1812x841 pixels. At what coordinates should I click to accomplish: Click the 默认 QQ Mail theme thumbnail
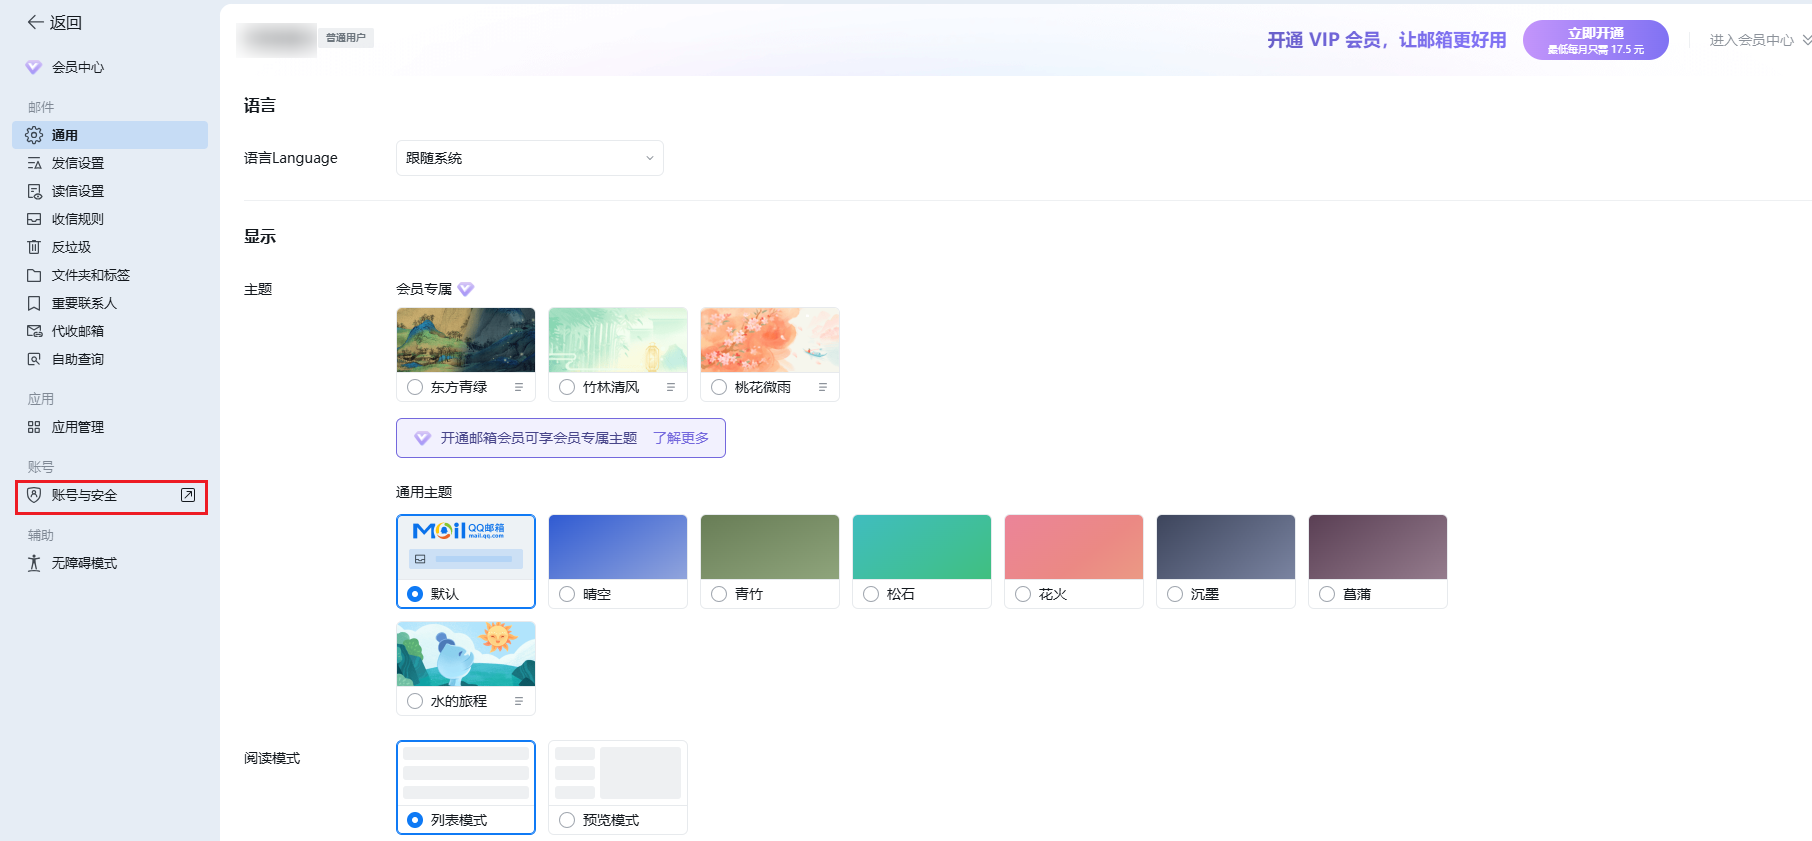click(466, 548)
